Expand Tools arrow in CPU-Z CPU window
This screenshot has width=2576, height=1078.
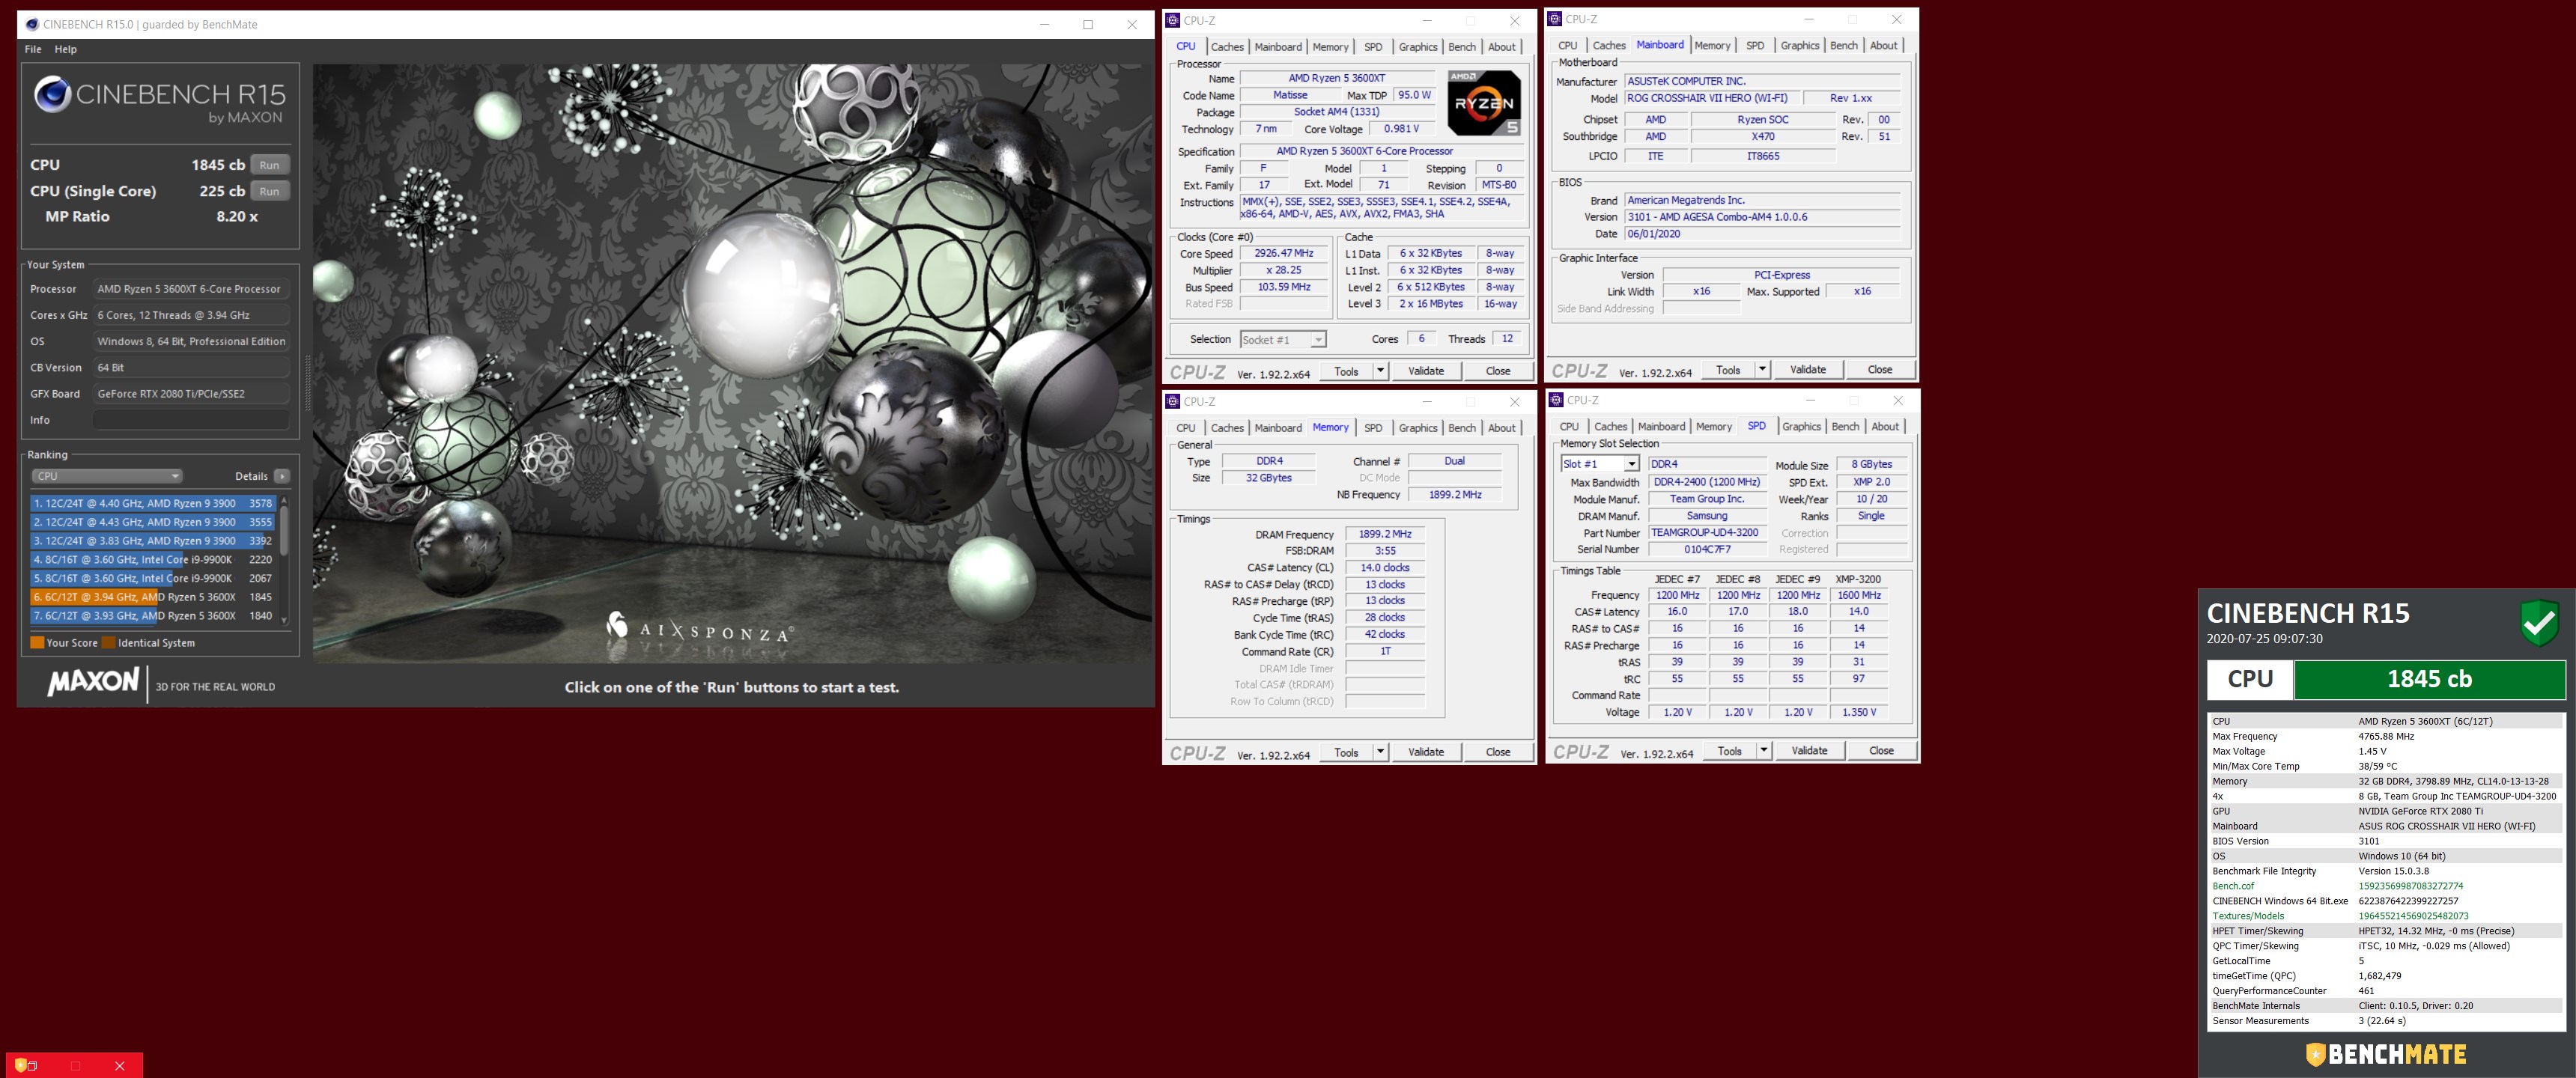(x=1380, y=371)
